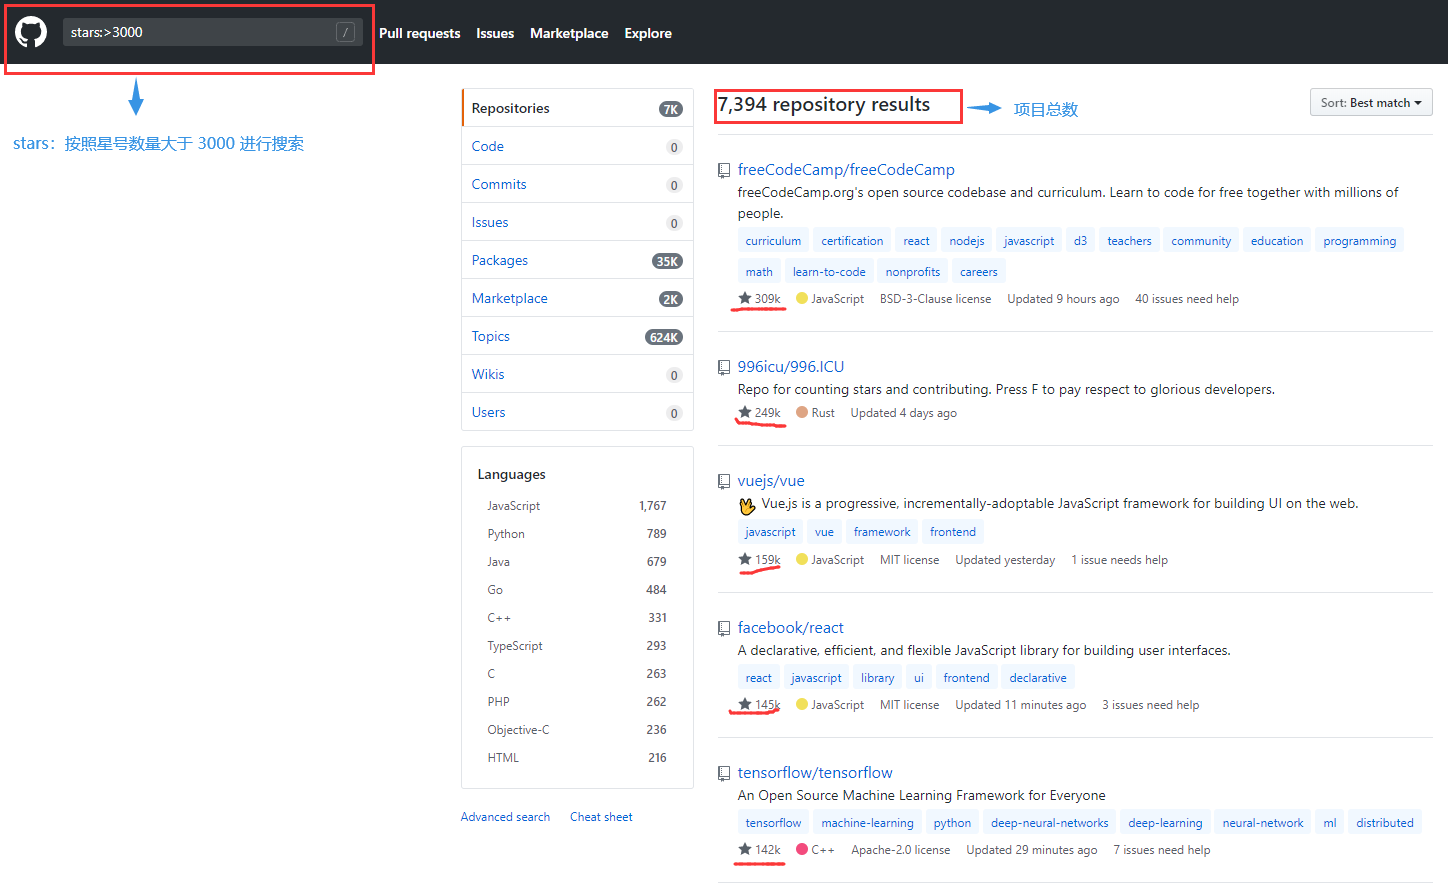Filter results by PHP language (262)
The image size is (1448, 884).
tap(577, 702)
